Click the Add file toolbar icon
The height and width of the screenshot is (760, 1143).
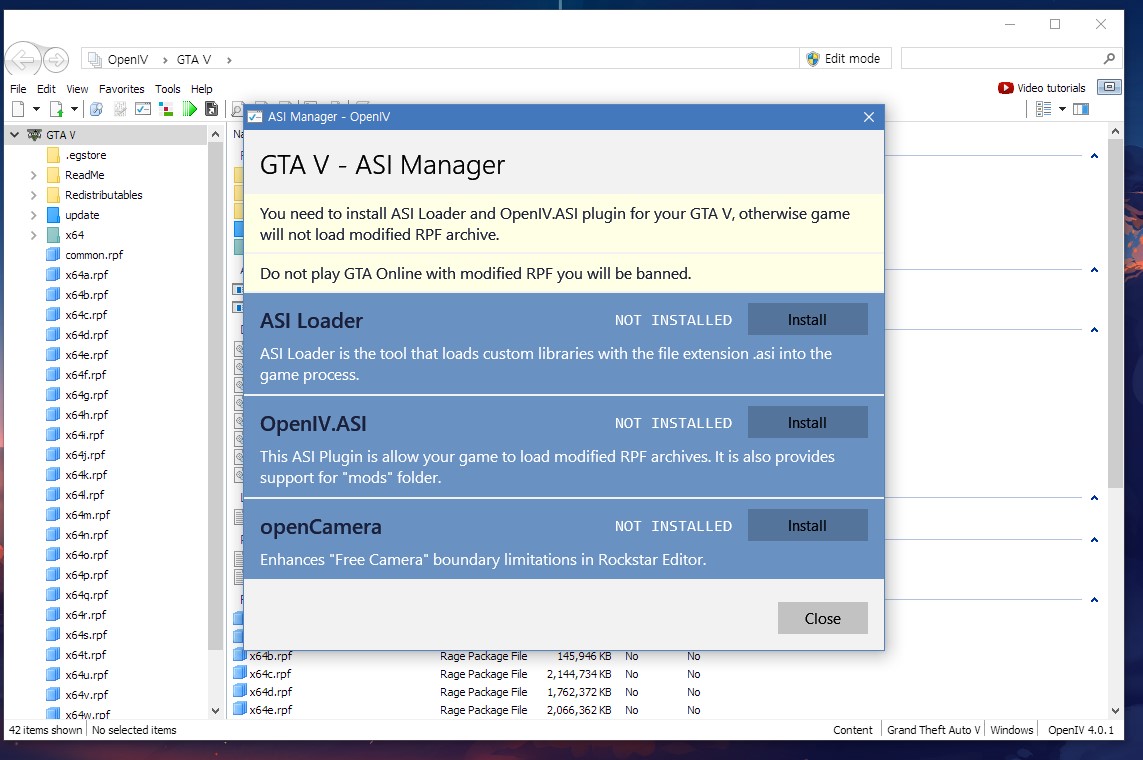(x=56, y=109)
